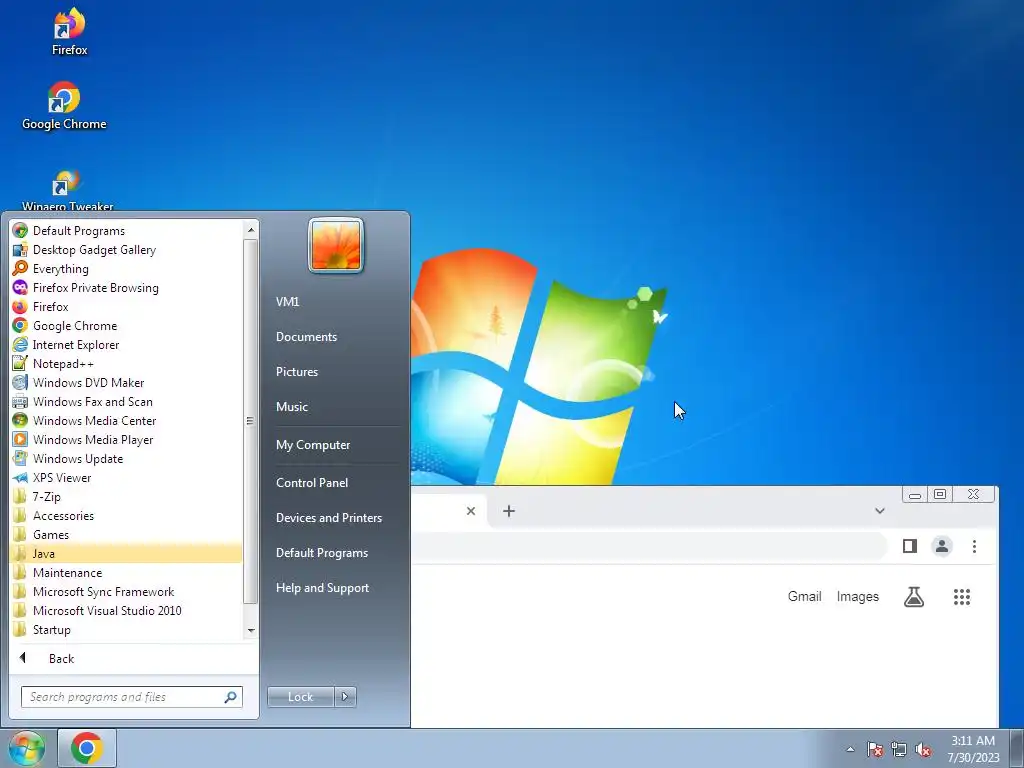The image size is (1024, 768).
Task: Click Chrome address bar
Action: coord(648,546)
